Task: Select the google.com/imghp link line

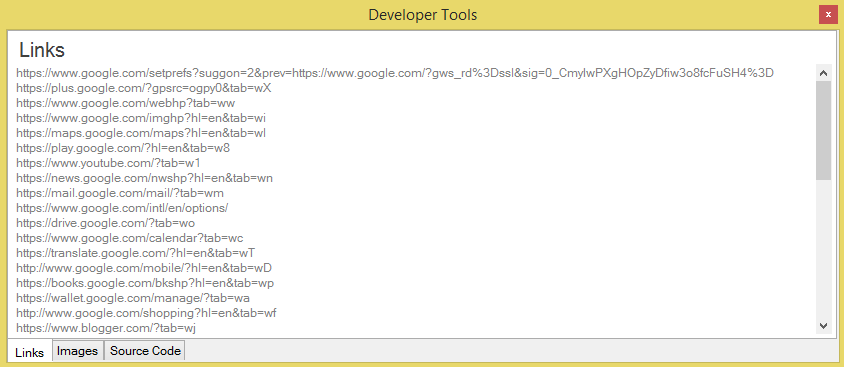Action: pos(141,118)
